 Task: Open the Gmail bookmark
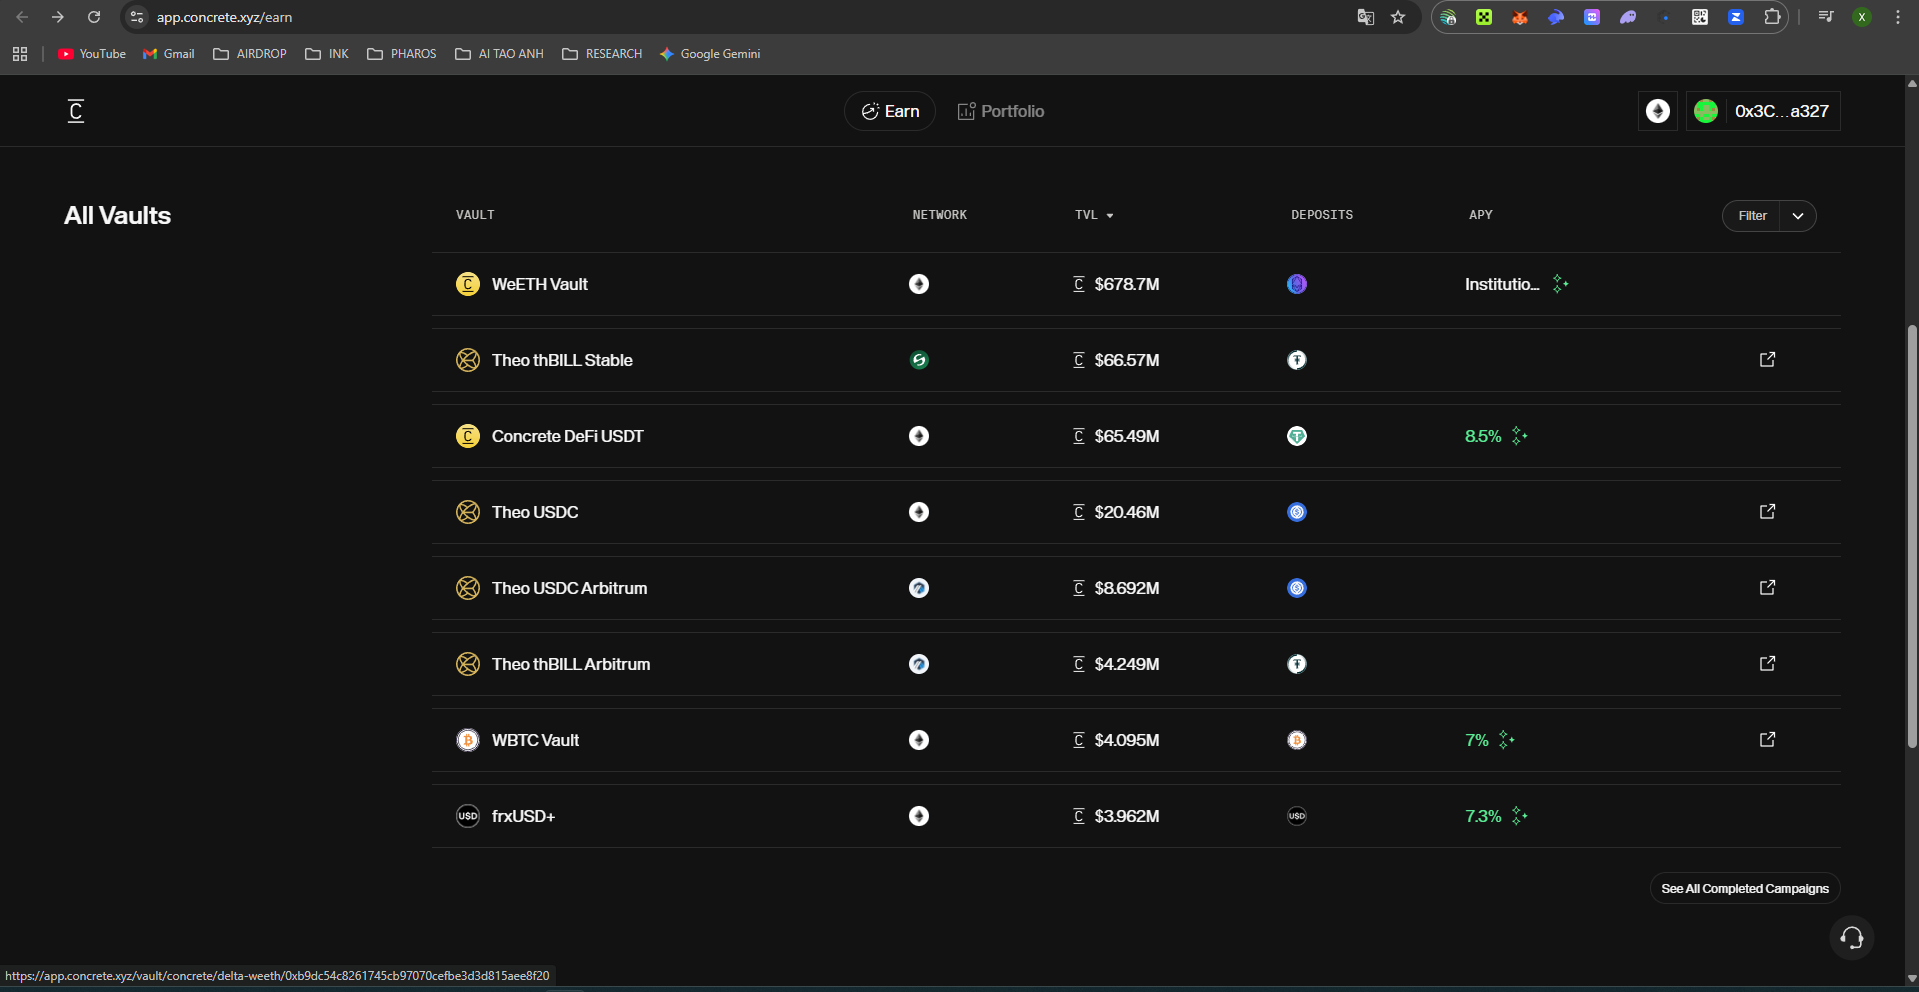pyautogui.click(x=169, y=54)
